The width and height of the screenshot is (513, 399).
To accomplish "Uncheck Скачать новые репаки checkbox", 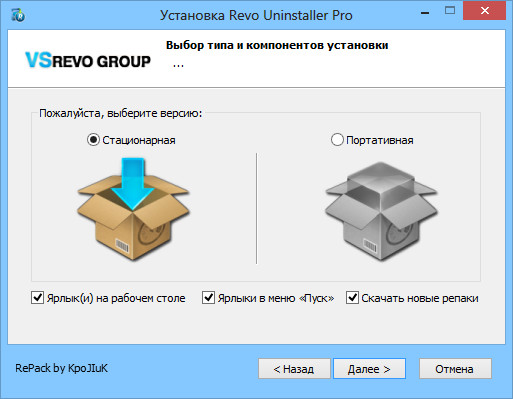I will pyautogui.click(x=352, y=298).
